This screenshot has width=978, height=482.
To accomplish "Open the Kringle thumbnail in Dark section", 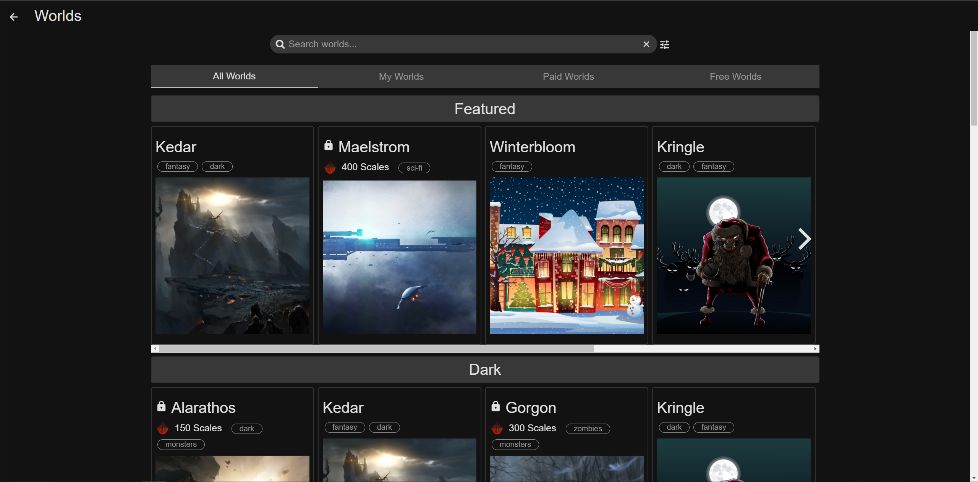I will click(734, 460).
